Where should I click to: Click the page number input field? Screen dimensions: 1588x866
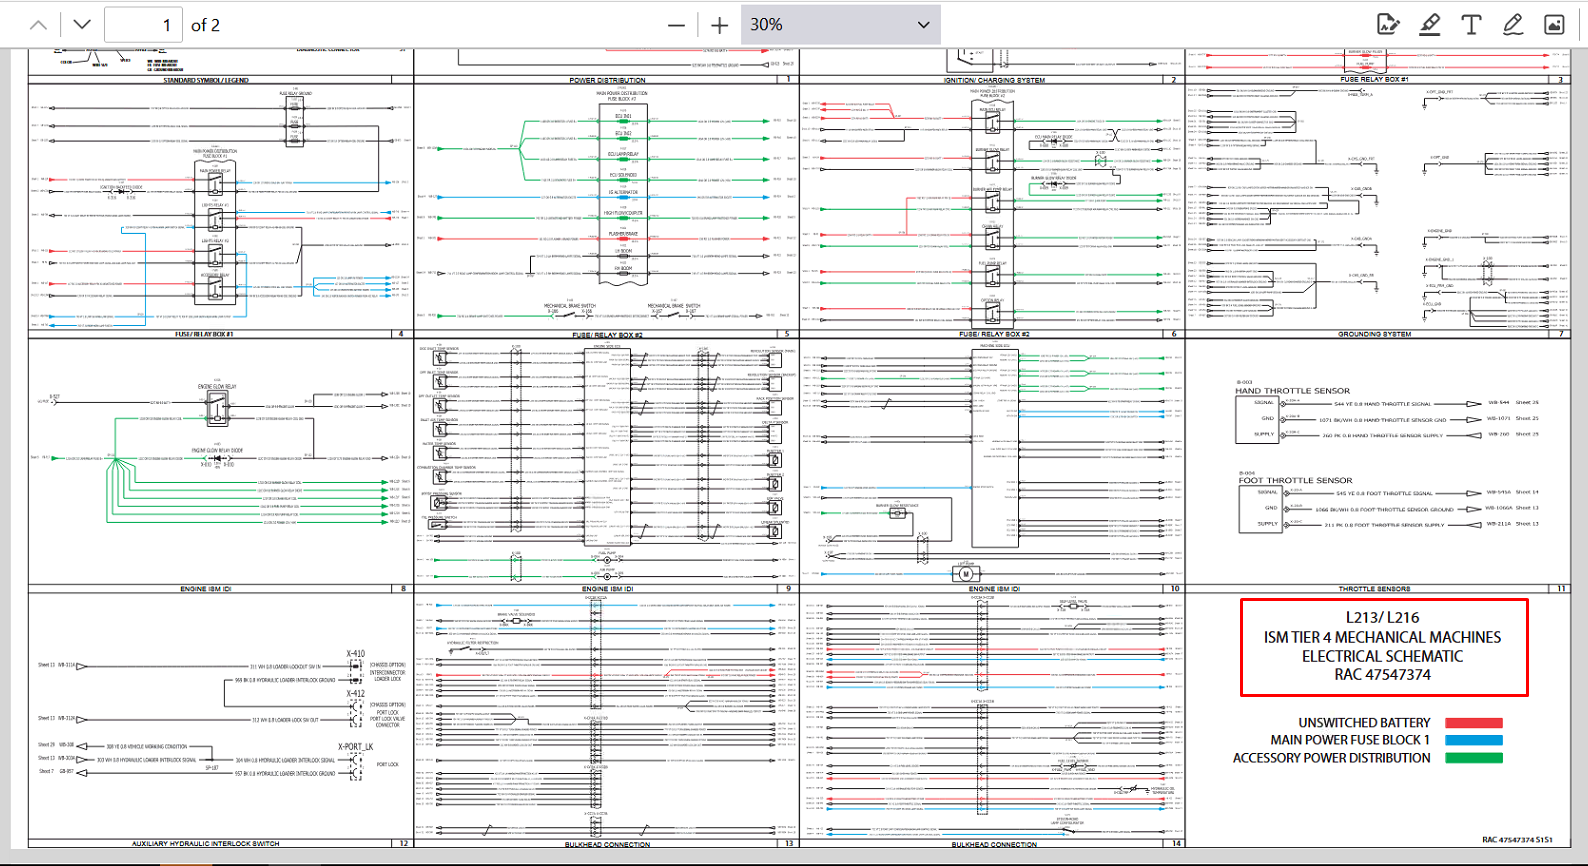pyautogui.click(x=143, y=25)
